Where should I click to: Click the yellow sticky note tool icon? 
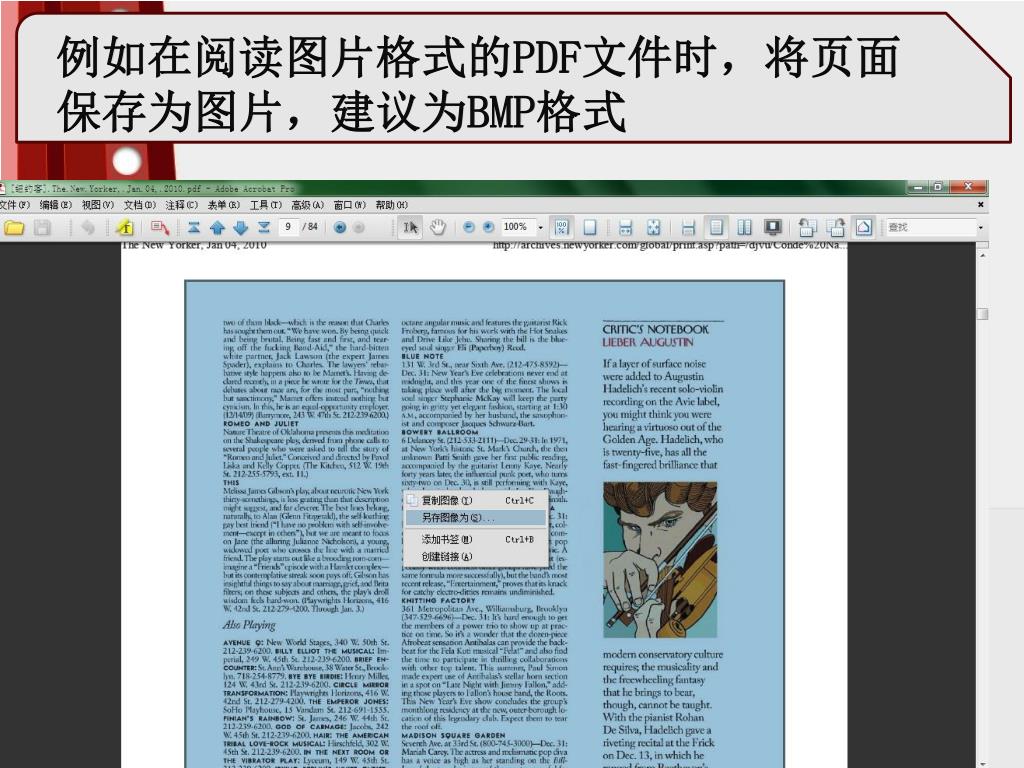click(x=125, y=228)
